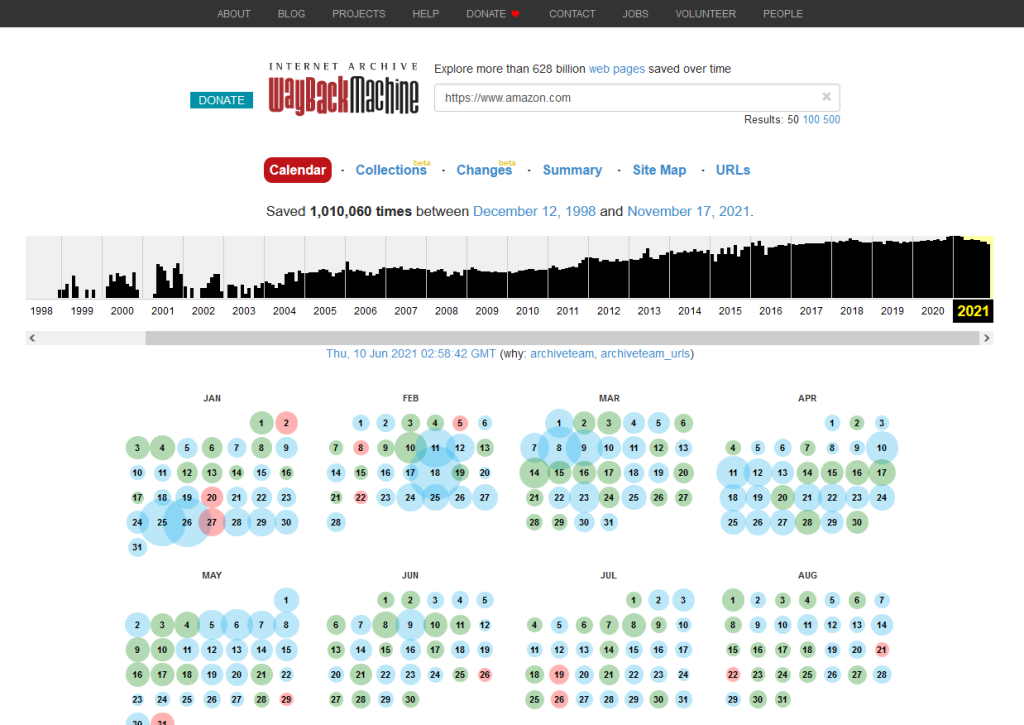1024x725 pixels.
Task: Select August 31 snapshot circle
Action: point(782,699)
